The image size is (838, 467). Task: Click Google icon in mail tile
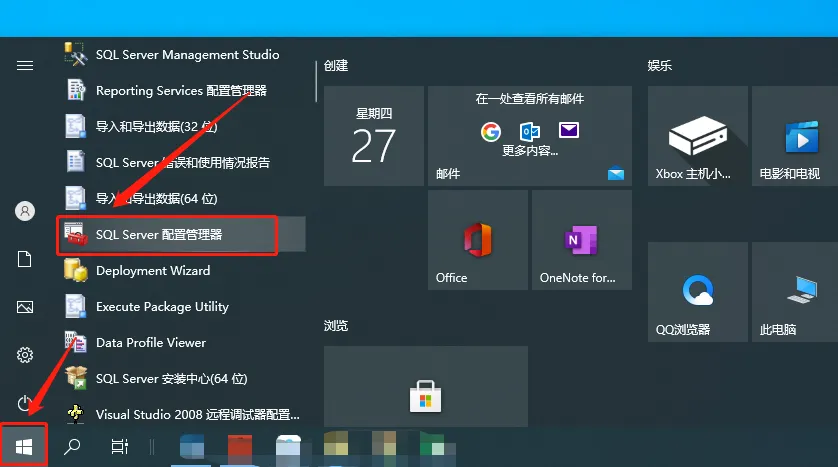click(x=491, y=131)
